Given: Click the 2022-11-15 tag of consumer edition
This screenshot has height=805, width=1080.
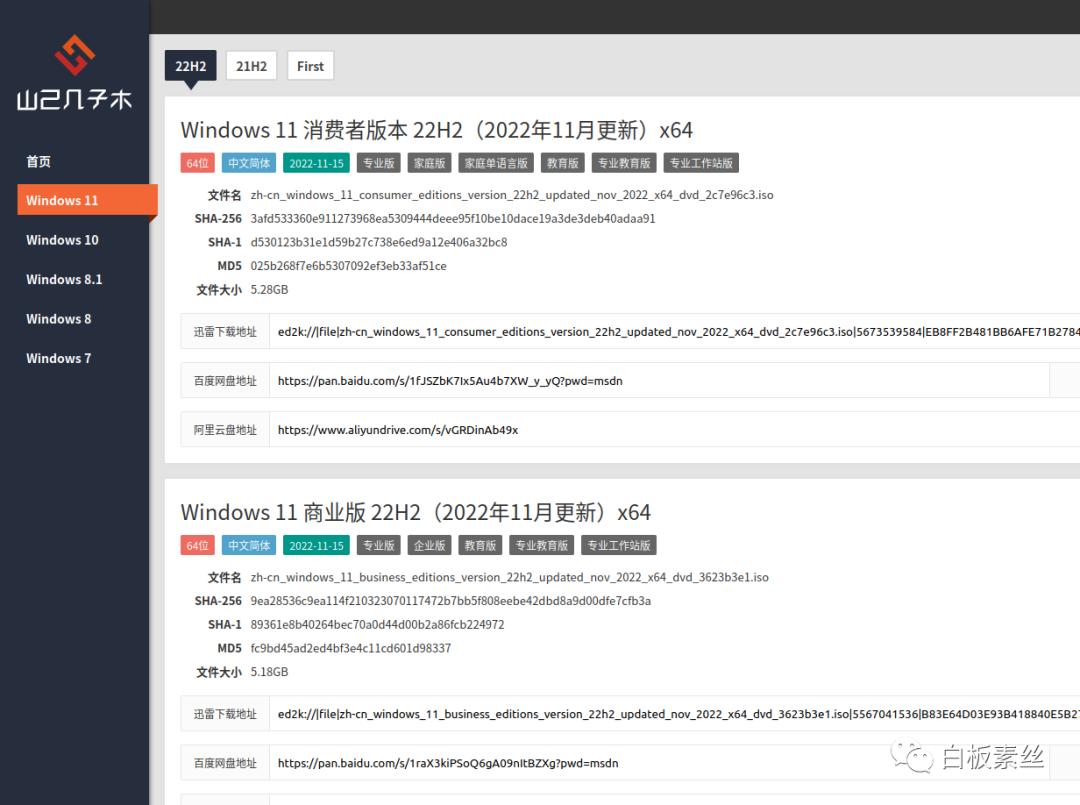Looking at the screenshot, I should 316,163.
